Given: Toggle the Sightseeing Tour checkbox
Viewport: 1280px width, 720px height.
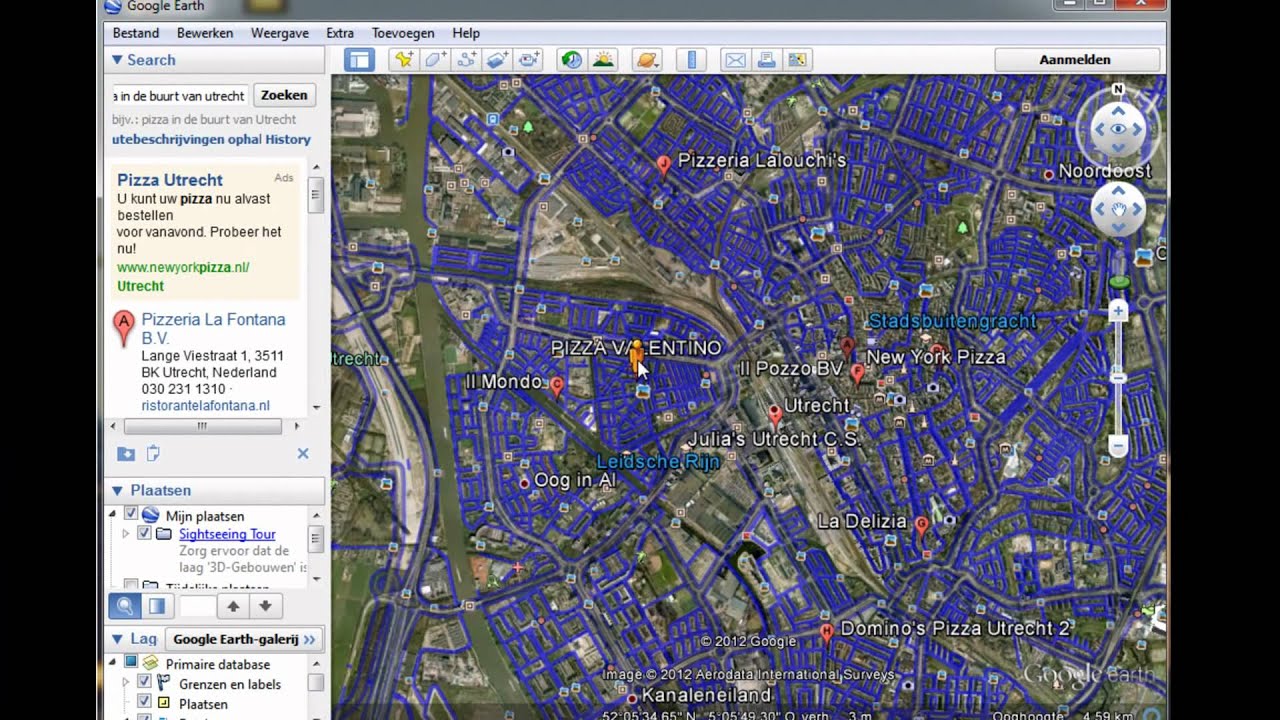Looking at the screenshot, I should pyautogui.click(x=144, y=534).
